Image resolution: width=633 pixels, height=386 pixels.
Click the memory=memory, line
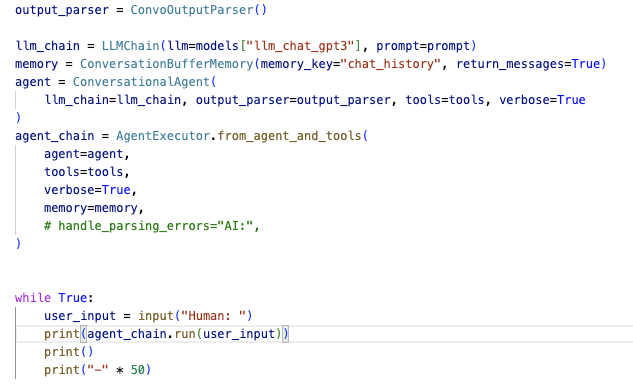[94, 208]
